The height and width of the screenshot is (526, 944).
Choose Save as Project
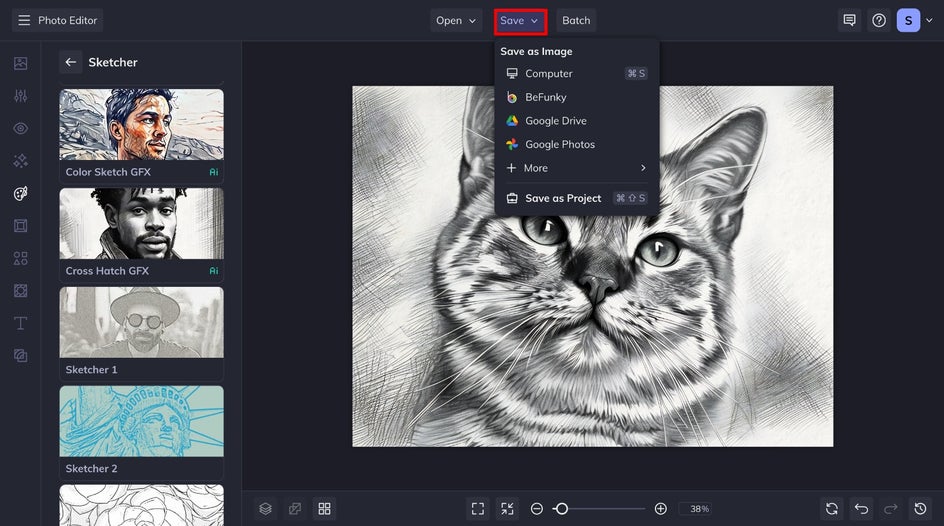click(x=576, y=198)
